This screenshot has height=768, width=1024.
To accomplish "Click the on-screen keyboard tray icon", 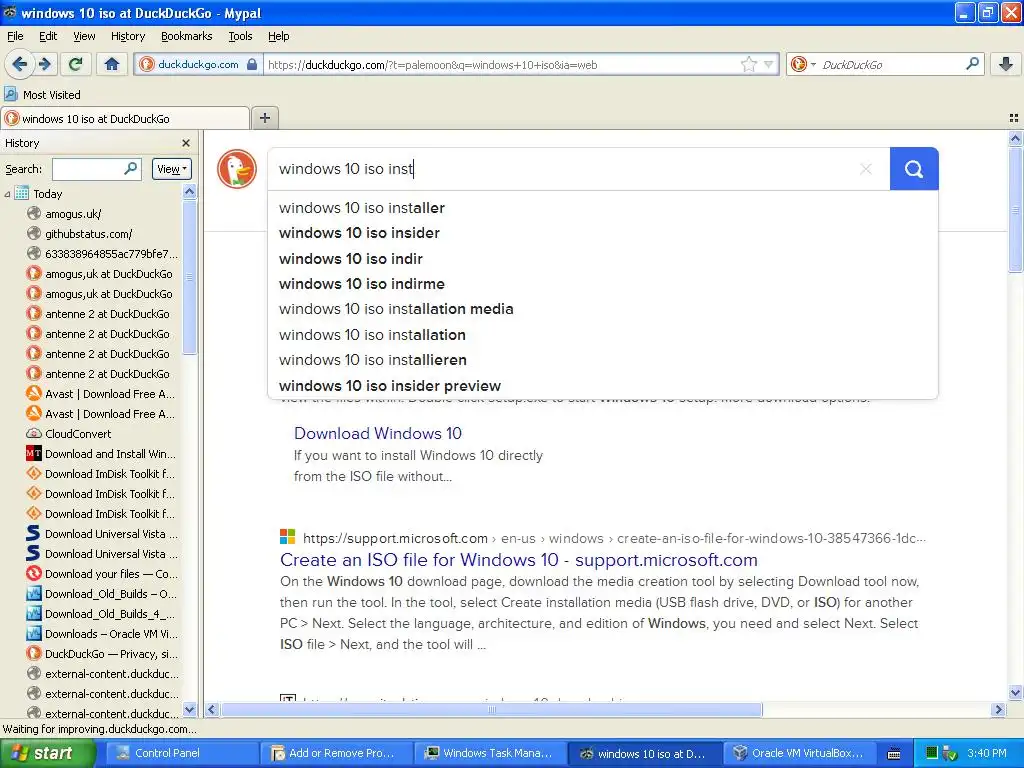I will (x=894, y=754).
